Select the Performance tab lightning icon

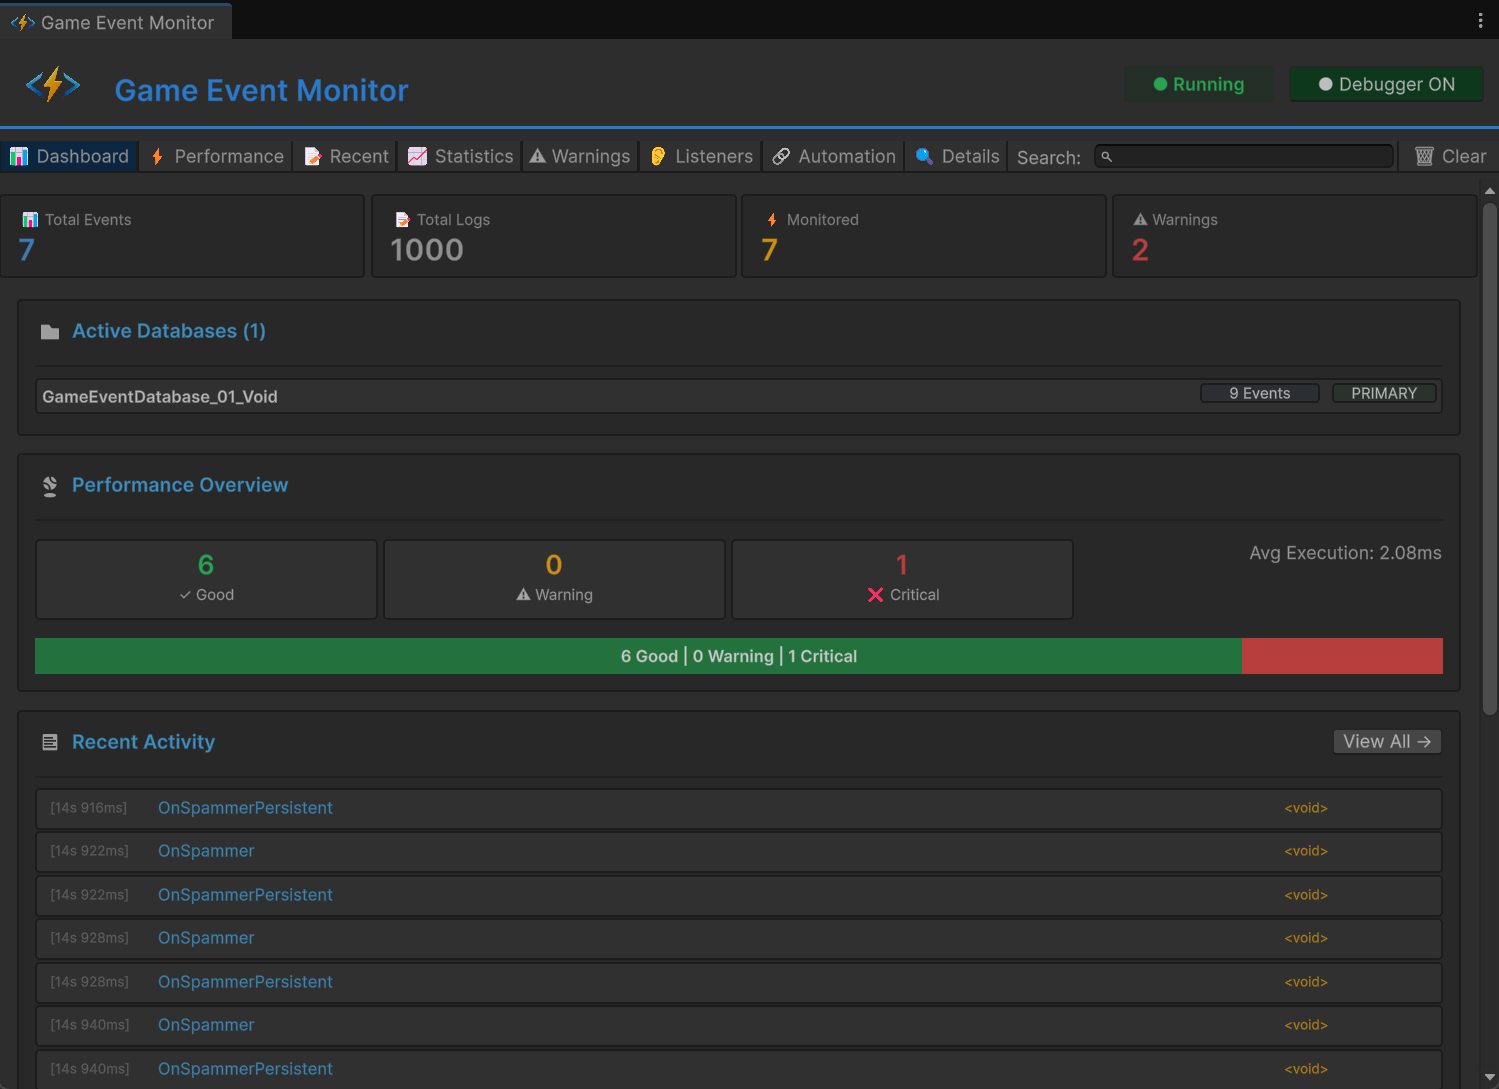point(157,156)
